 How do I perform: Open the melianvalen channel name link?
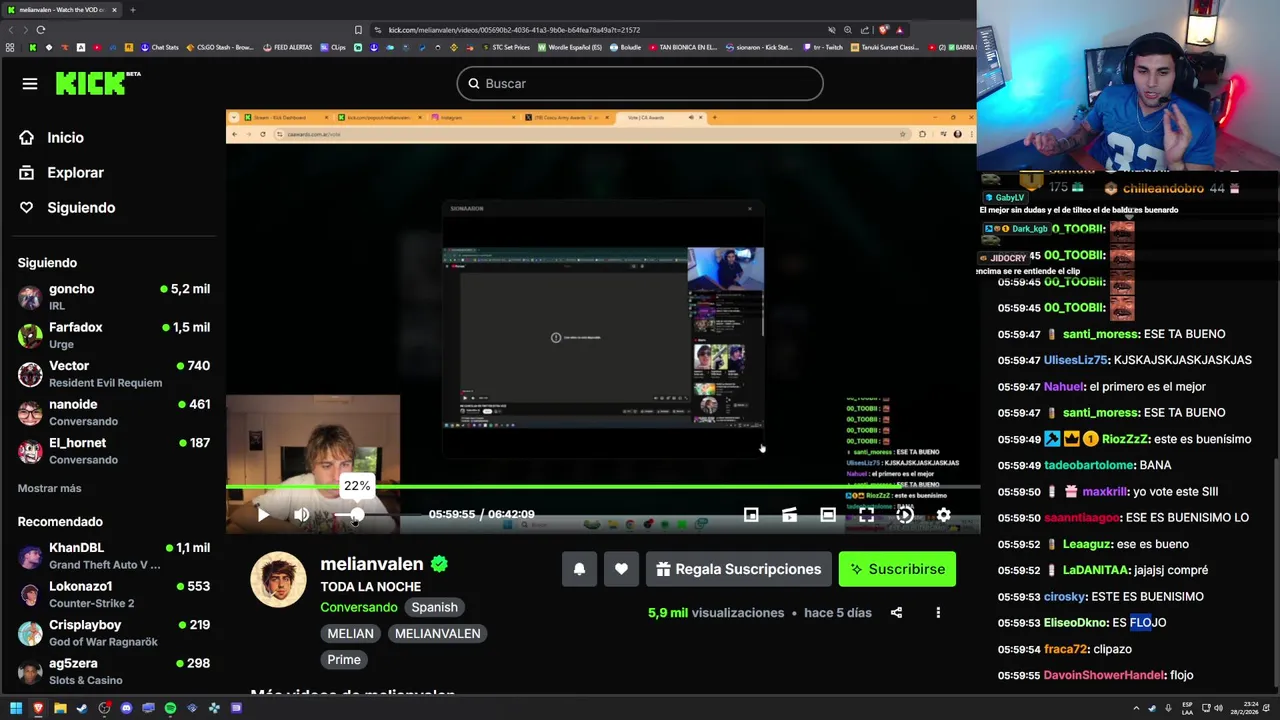(x=372, y=564)
